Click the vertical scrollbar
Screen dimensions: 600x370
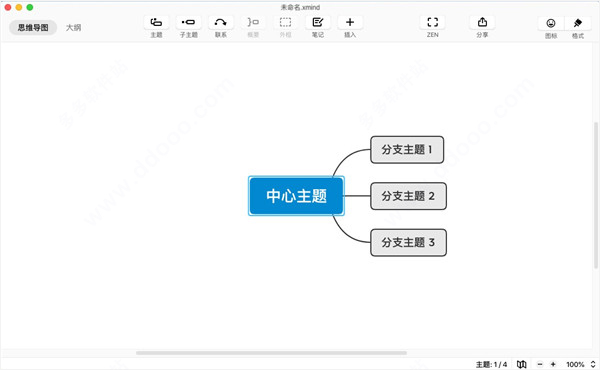(x=596, y=195)
